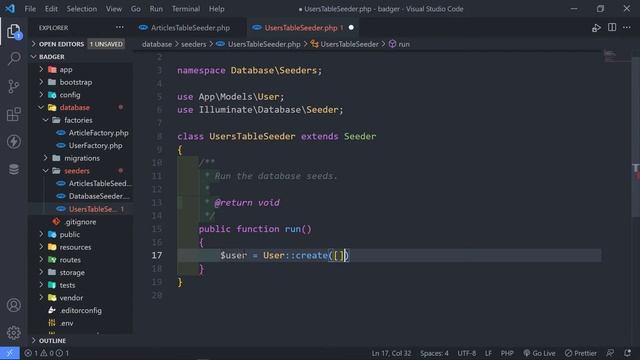Select UsersTableSeeder file in tree
The image size is (640, 360).
[x=92, y=209]
